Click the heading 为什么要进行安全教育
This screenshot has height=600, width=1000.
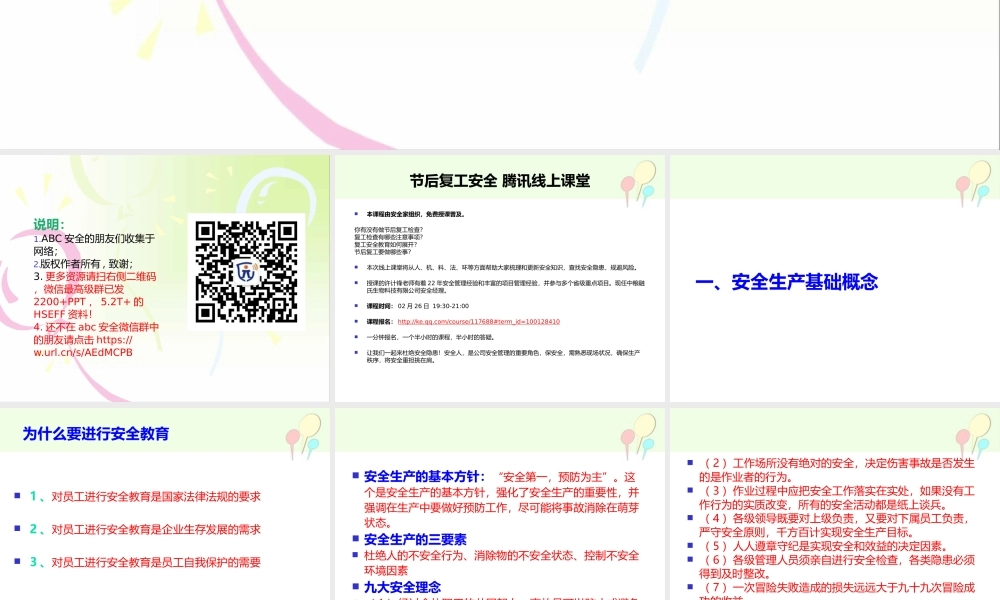pos(96,434)
